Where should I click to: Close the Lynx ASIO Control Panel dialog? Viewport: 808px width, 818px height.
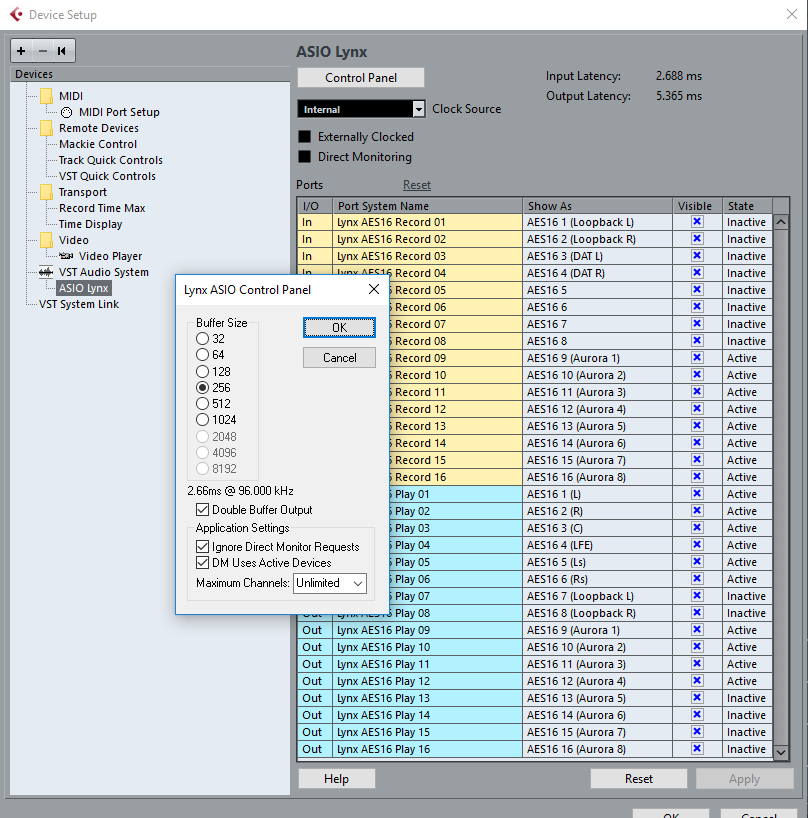pos(373,289)
